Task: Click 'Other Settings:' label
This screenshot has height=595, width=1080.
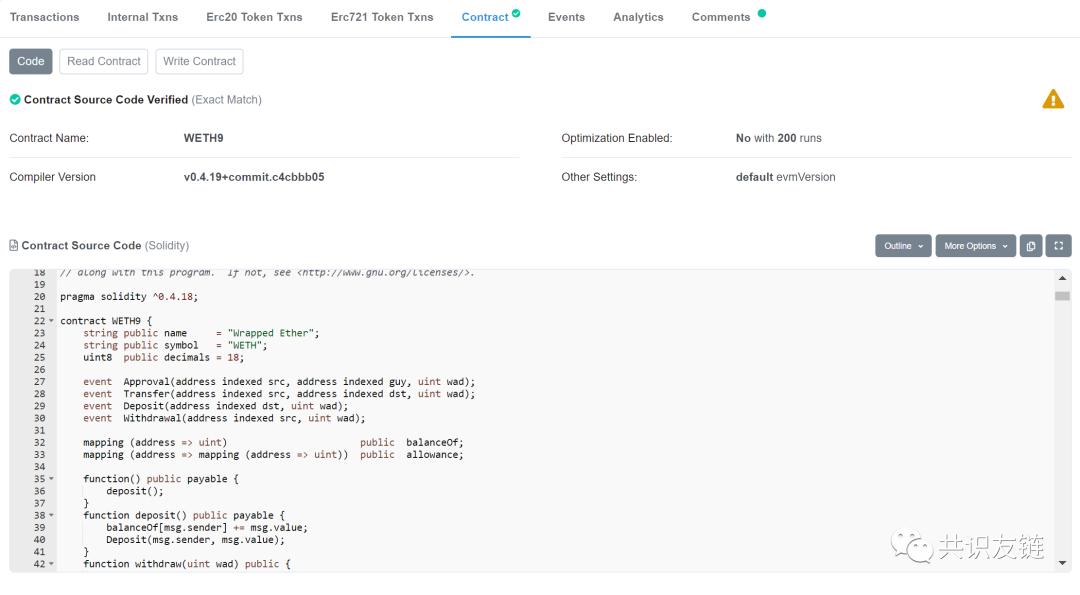Action: point(599,177)
